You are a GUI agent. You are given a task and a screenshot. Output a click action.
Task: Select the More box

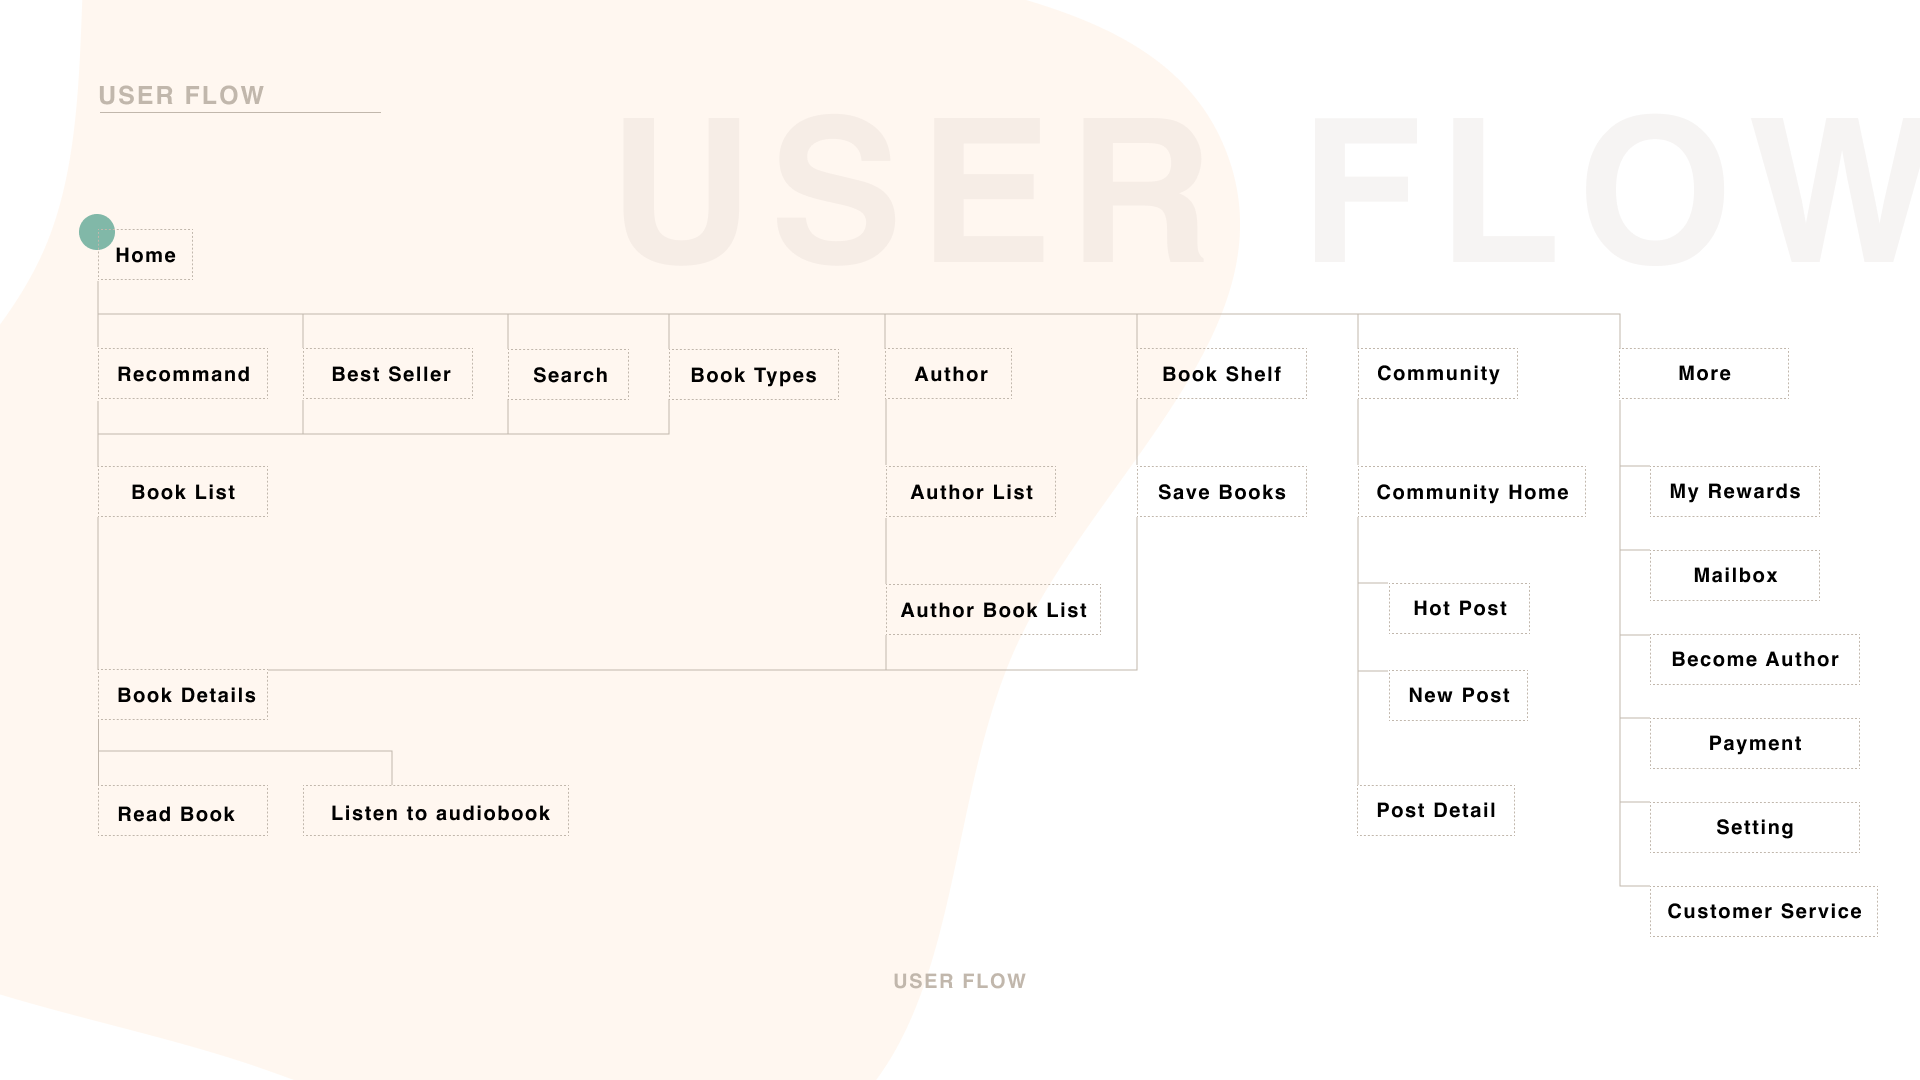(1704, 373)
